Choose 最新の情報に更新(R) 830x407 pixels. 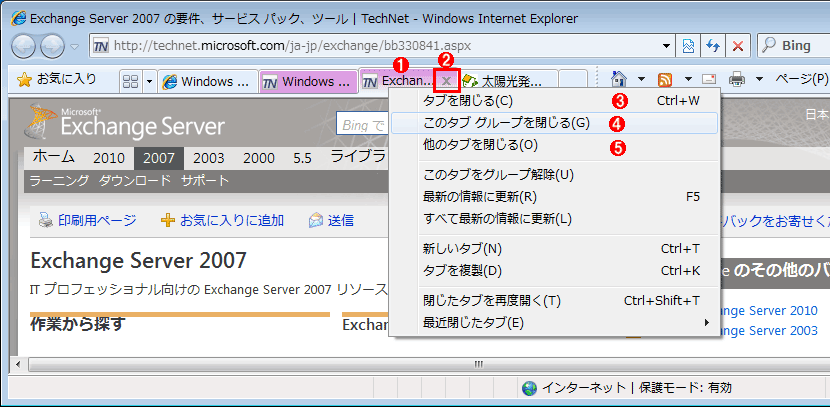click(554, 197)
